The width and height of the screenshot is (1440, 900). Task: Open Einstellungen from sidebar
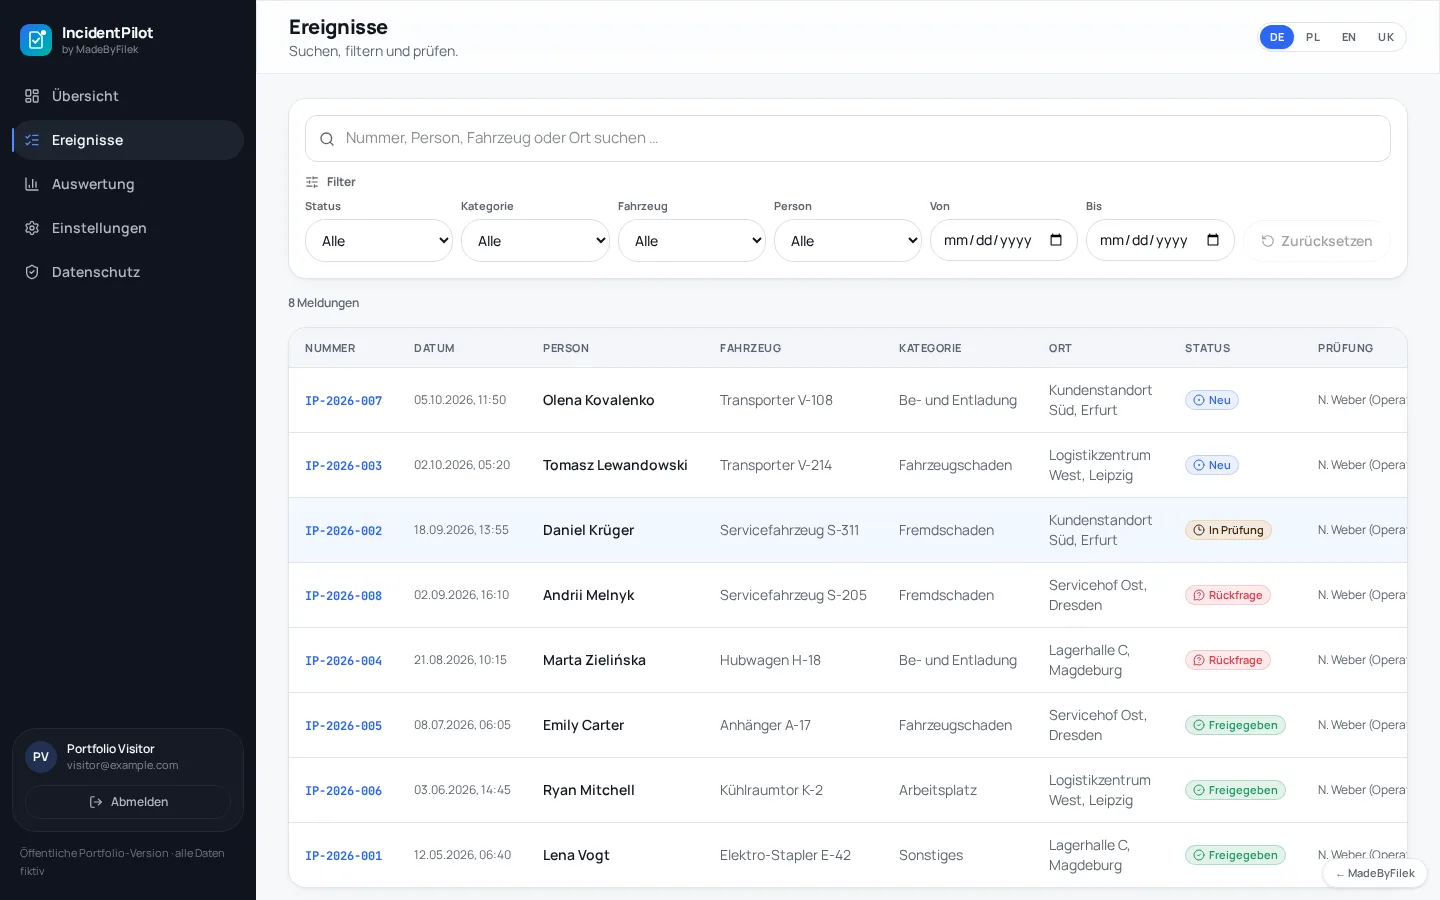point(128,228)
